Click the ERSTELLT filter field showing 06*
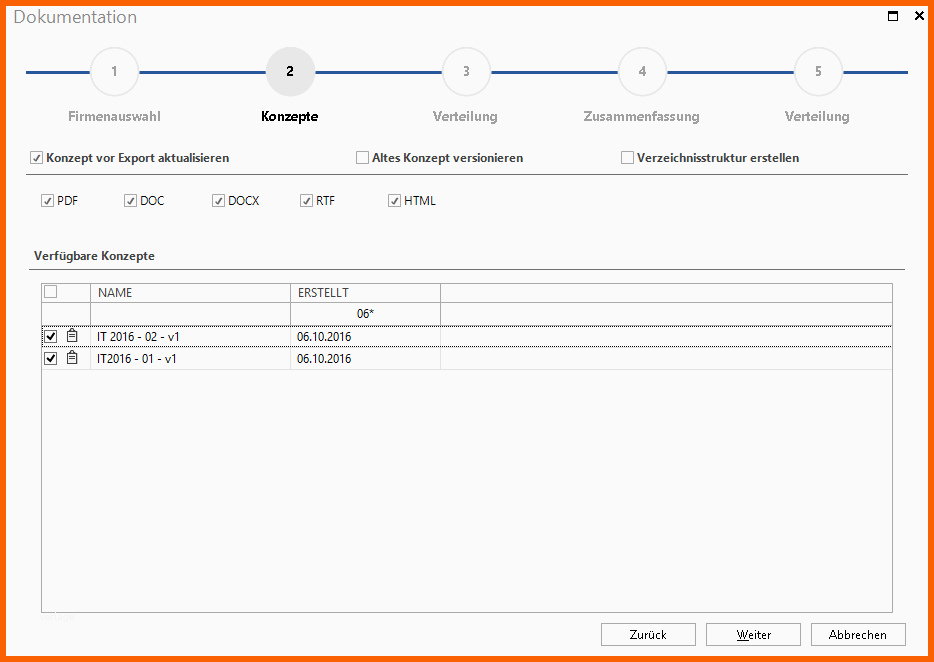934x662 pixels. 365,314
